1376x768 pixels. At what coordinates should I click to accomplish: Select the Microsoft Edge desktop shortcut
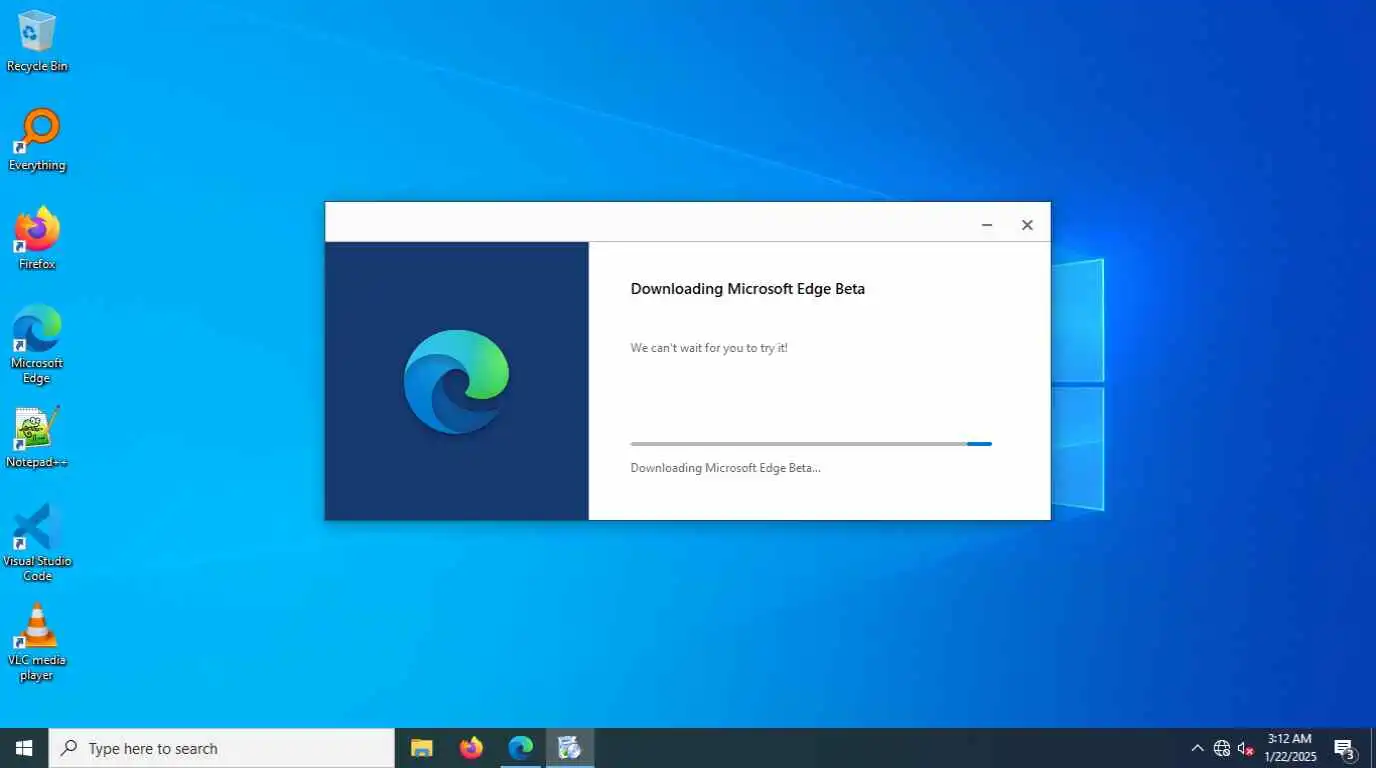click(x=37, y=344)
